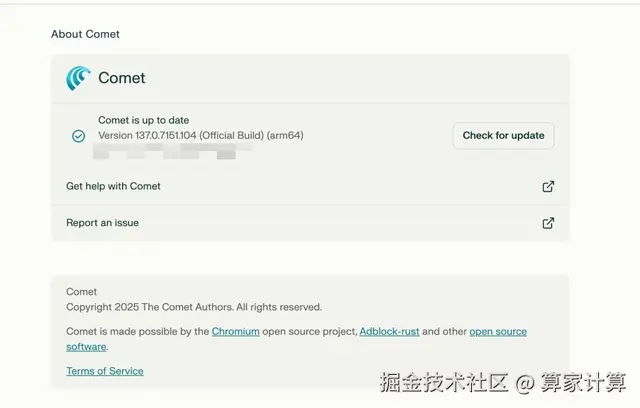Open Get help with Comet
This screenshot has height=408, width=640.
tap(310, 186)
